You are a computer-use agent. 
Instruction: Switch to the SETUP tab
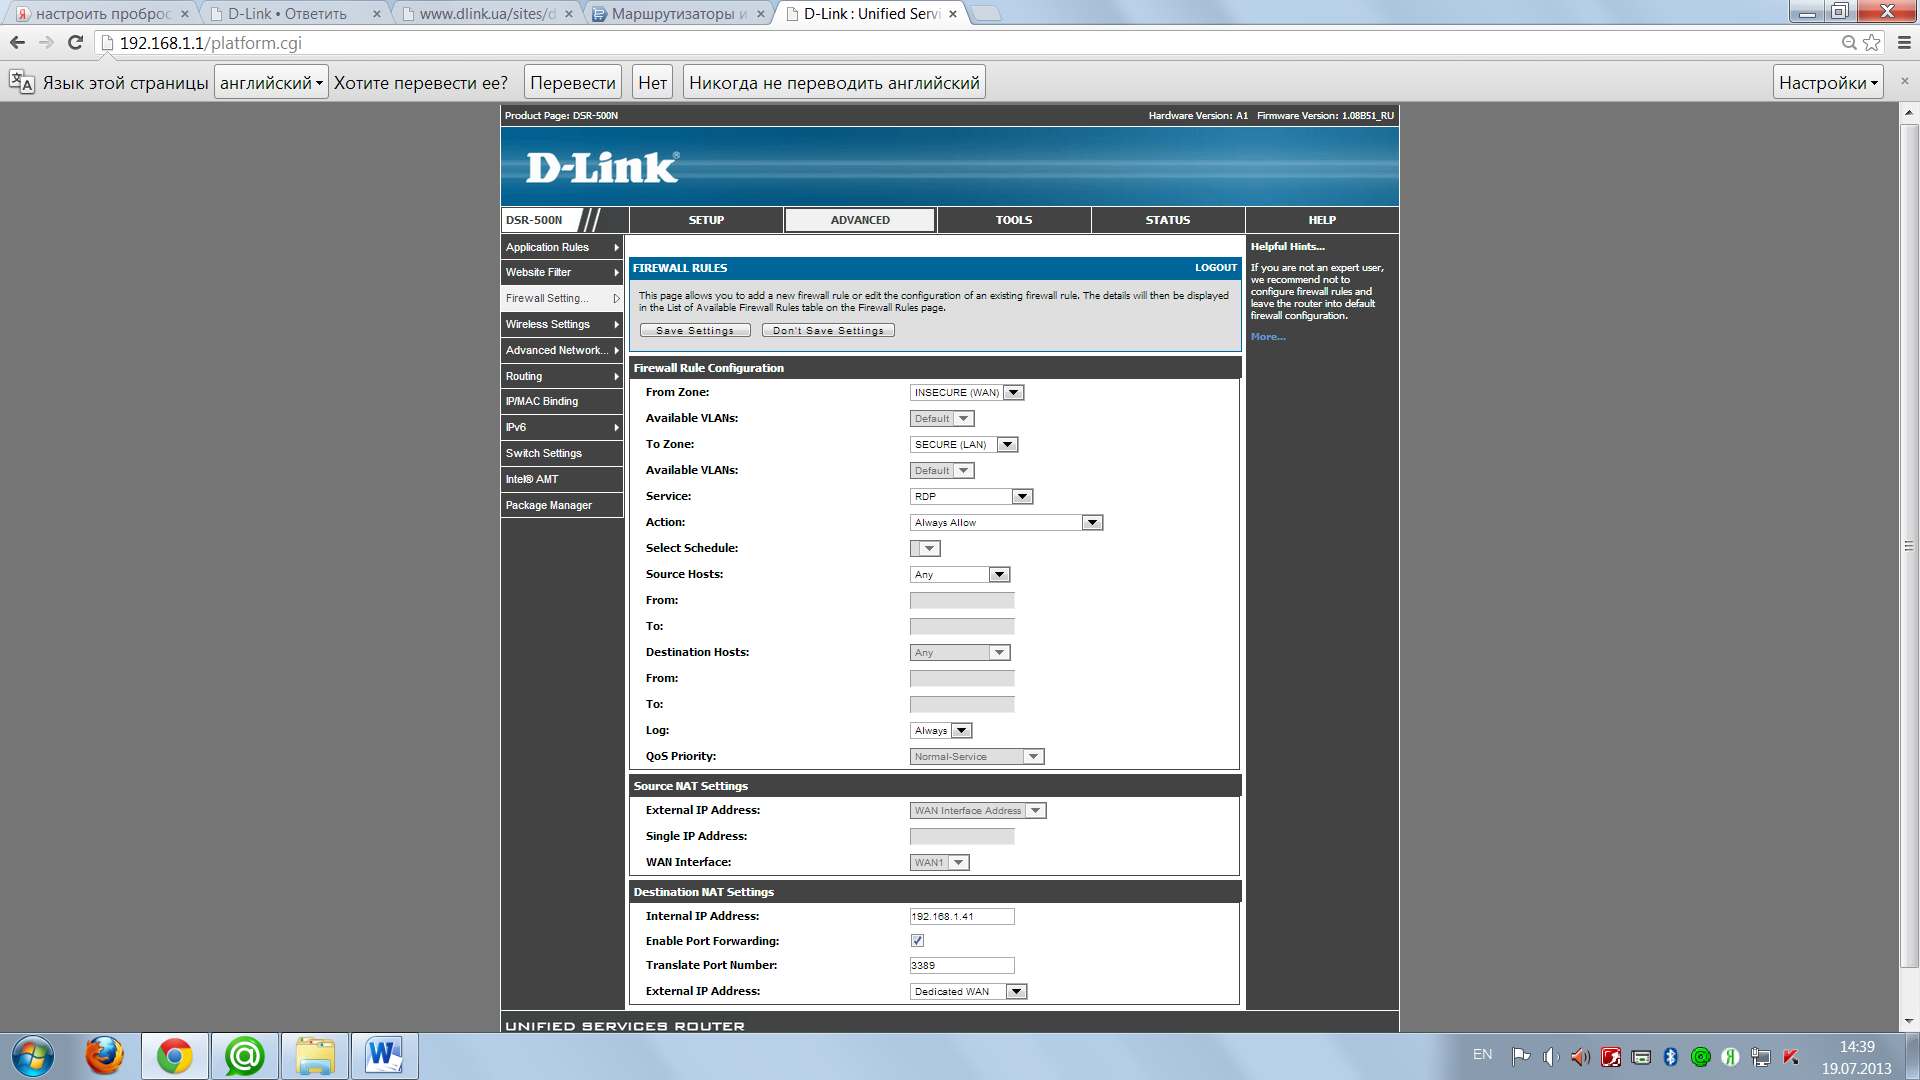pyautogui.click(x=706, y=220)
